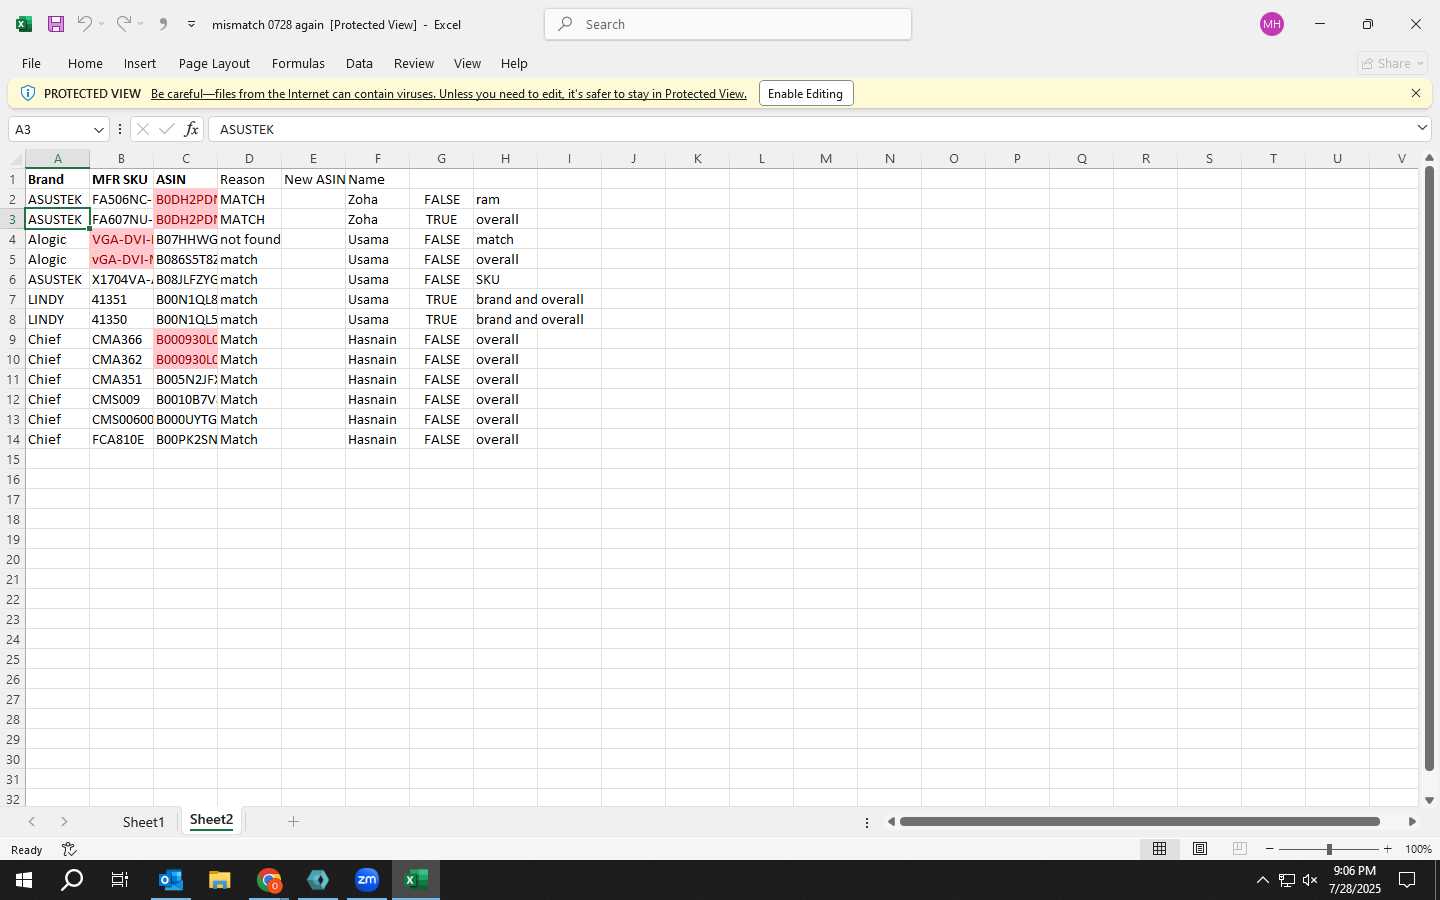Open the notification center icon
The image size is (1440, 900).
pyautogui.click(x=1407, y=880)
